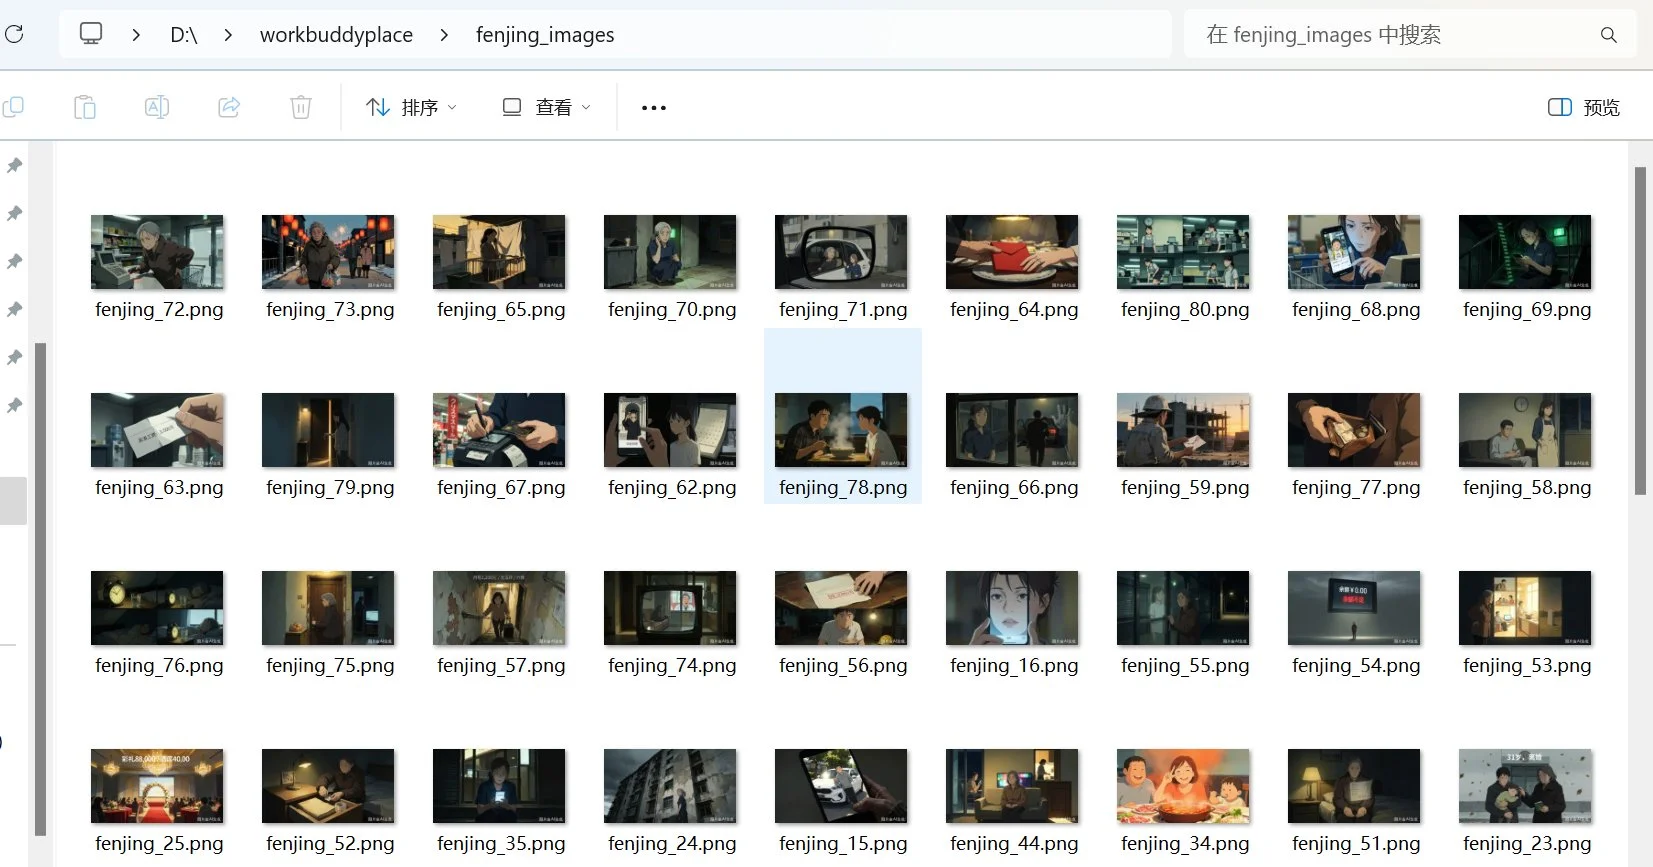Select the fenjing_76.png thumbnail

[x=158, y=608]
